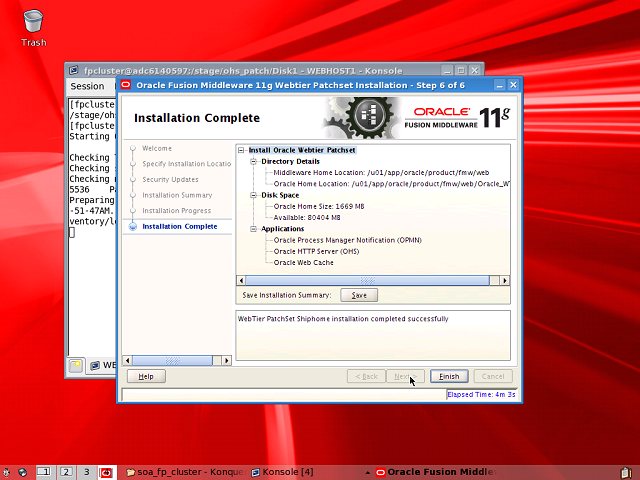Screen dimensions: 640x480
Task: Select the Oracle Web Cache row
Action: coord(303,263)
